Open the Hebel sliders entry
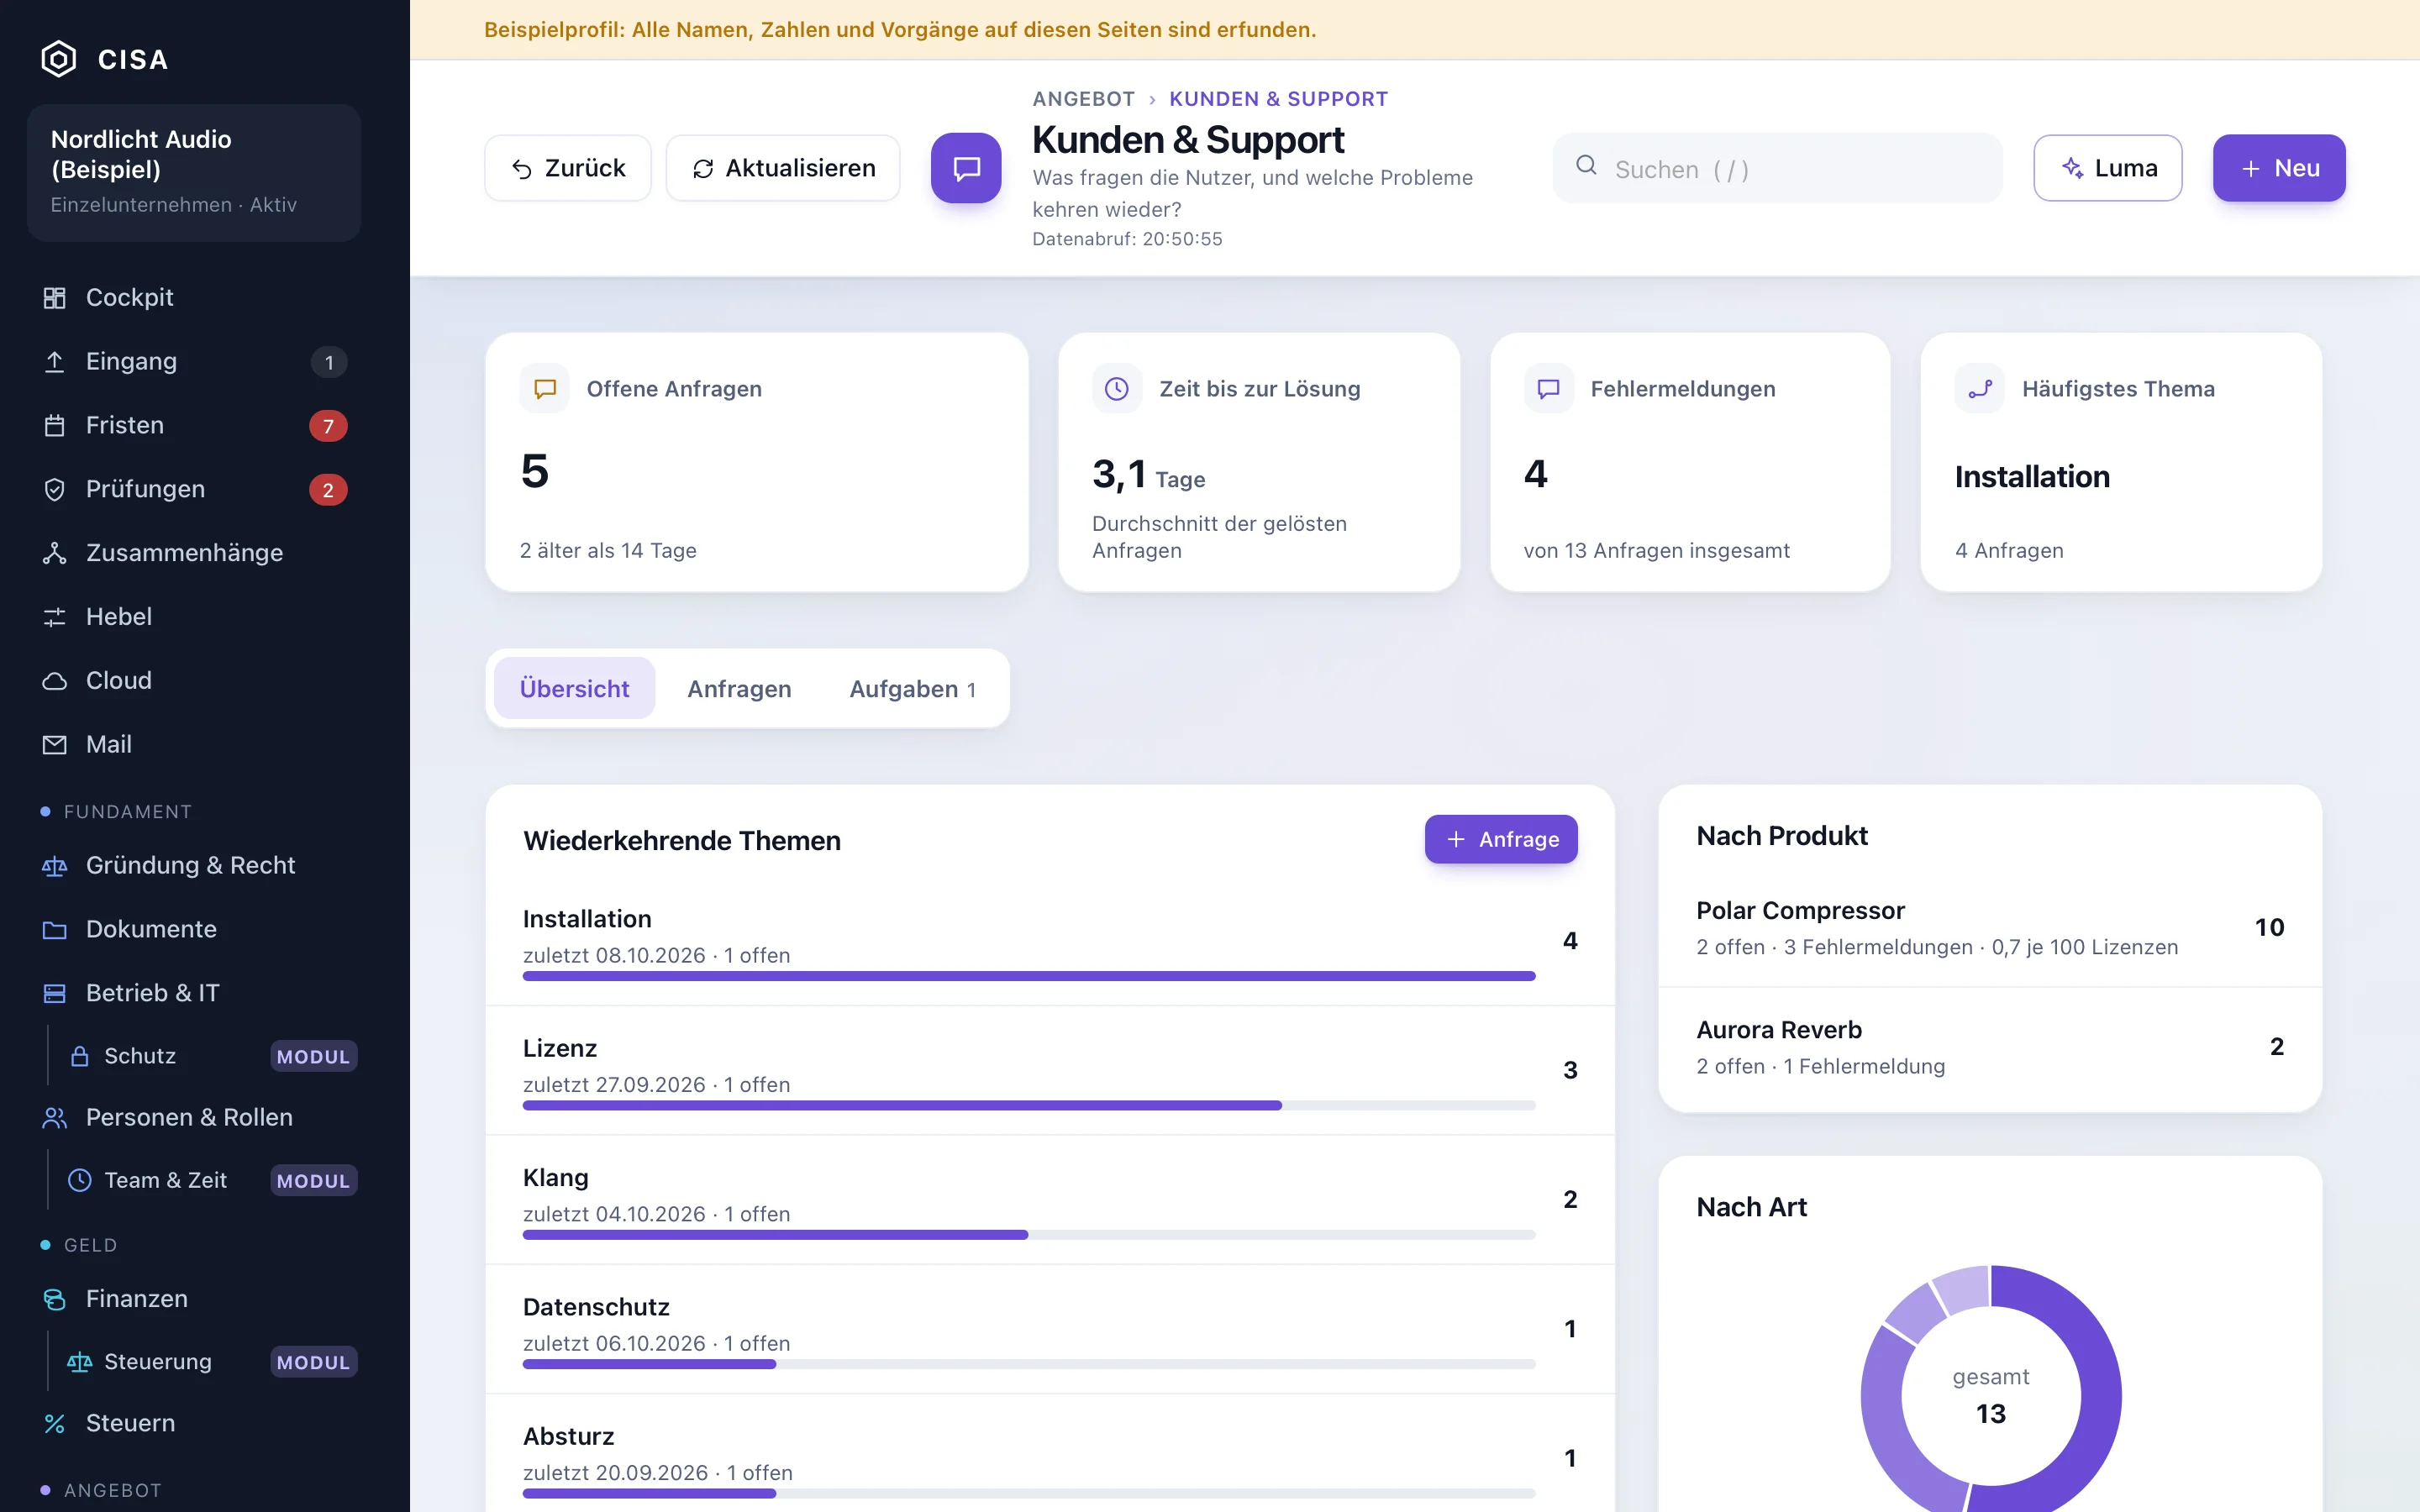Viewport: 2420px width, 1512px height. tap(194, 617)
